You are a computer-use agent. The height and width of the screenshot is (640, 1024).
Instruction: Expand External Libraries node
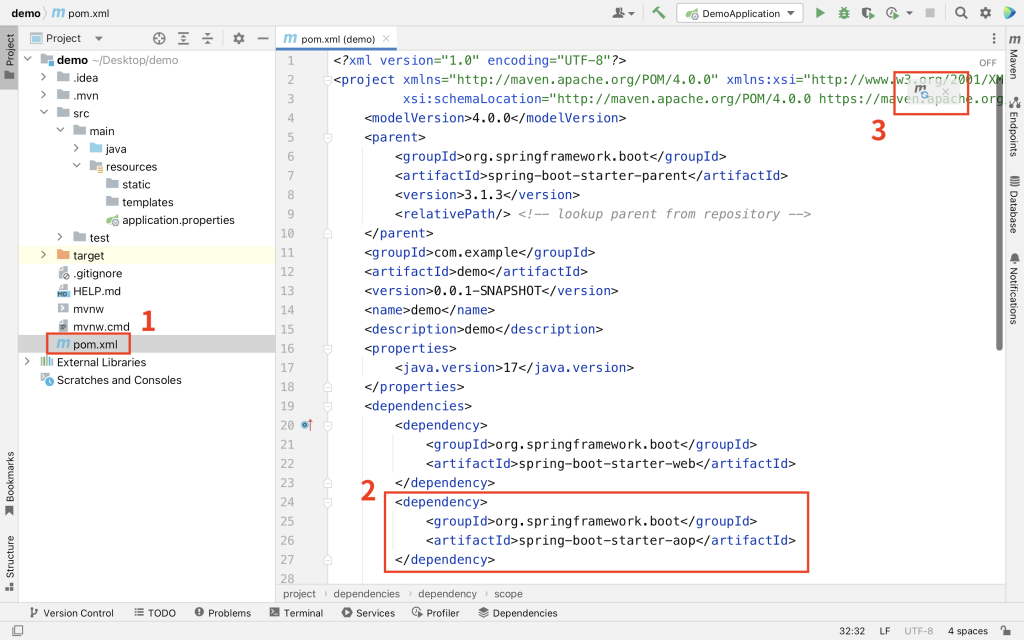[x=27, y=361]
